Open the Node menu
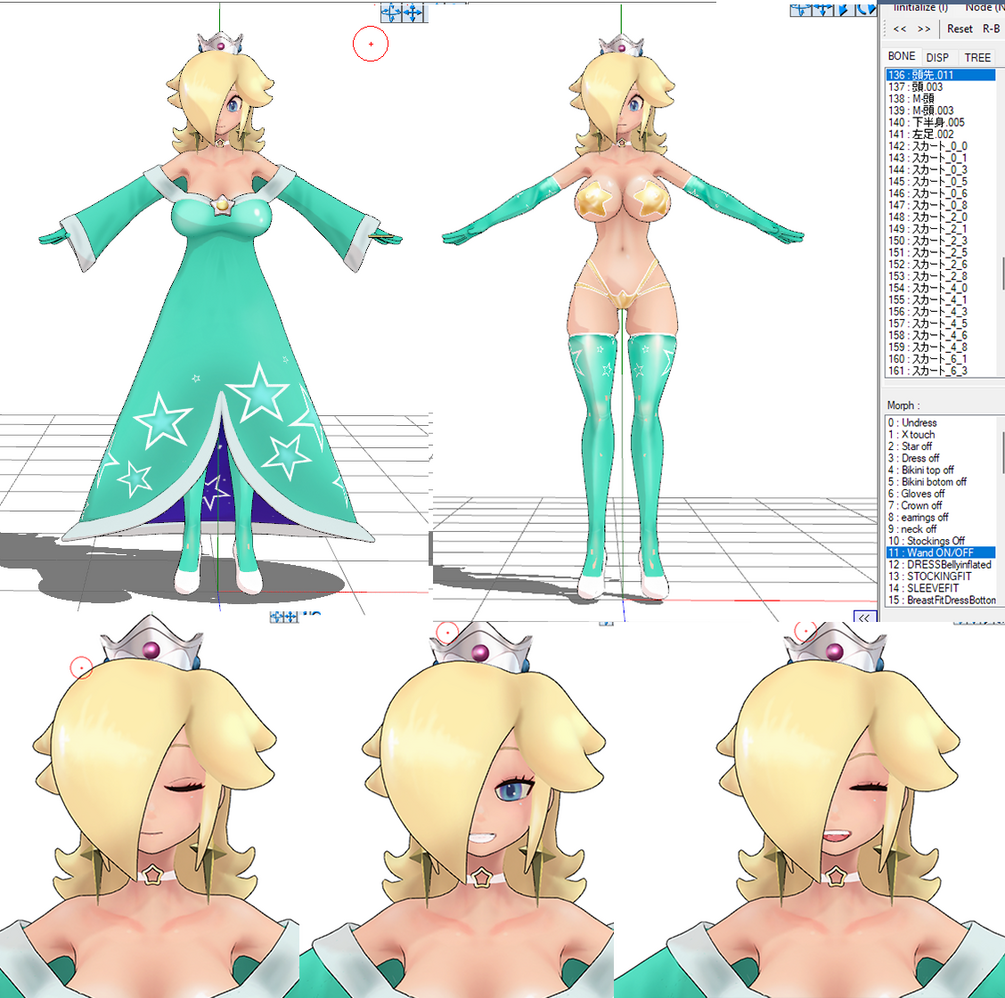The image size is (1005, 998). pyautogui.click(x=984, y=7)
